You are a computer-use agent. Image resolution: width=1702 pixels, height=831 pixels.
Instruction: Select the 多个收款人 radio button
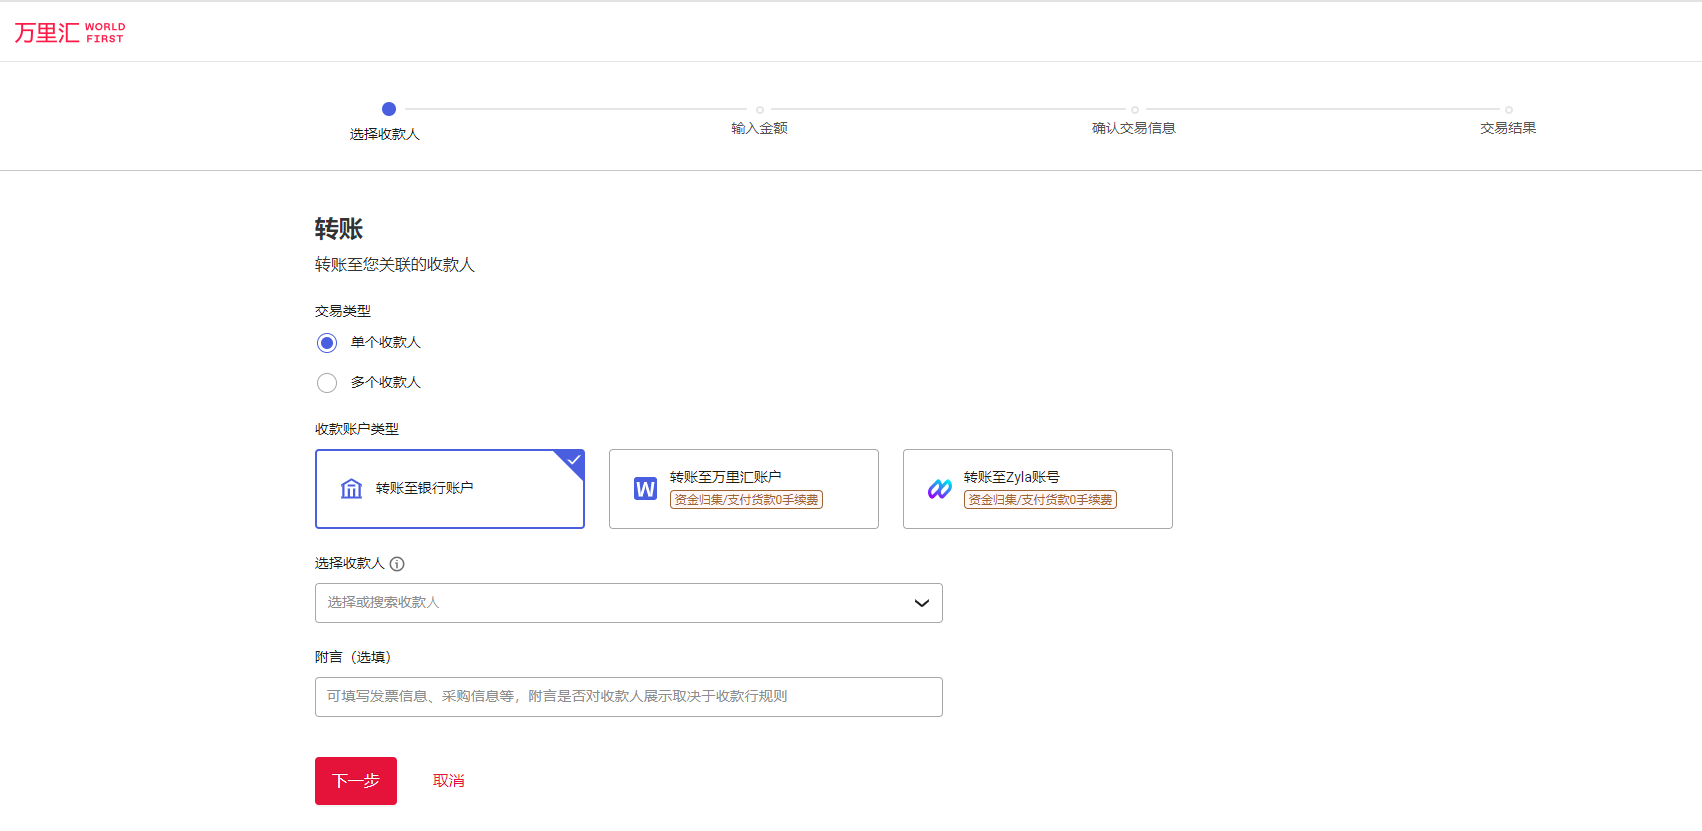click(327, 383)
